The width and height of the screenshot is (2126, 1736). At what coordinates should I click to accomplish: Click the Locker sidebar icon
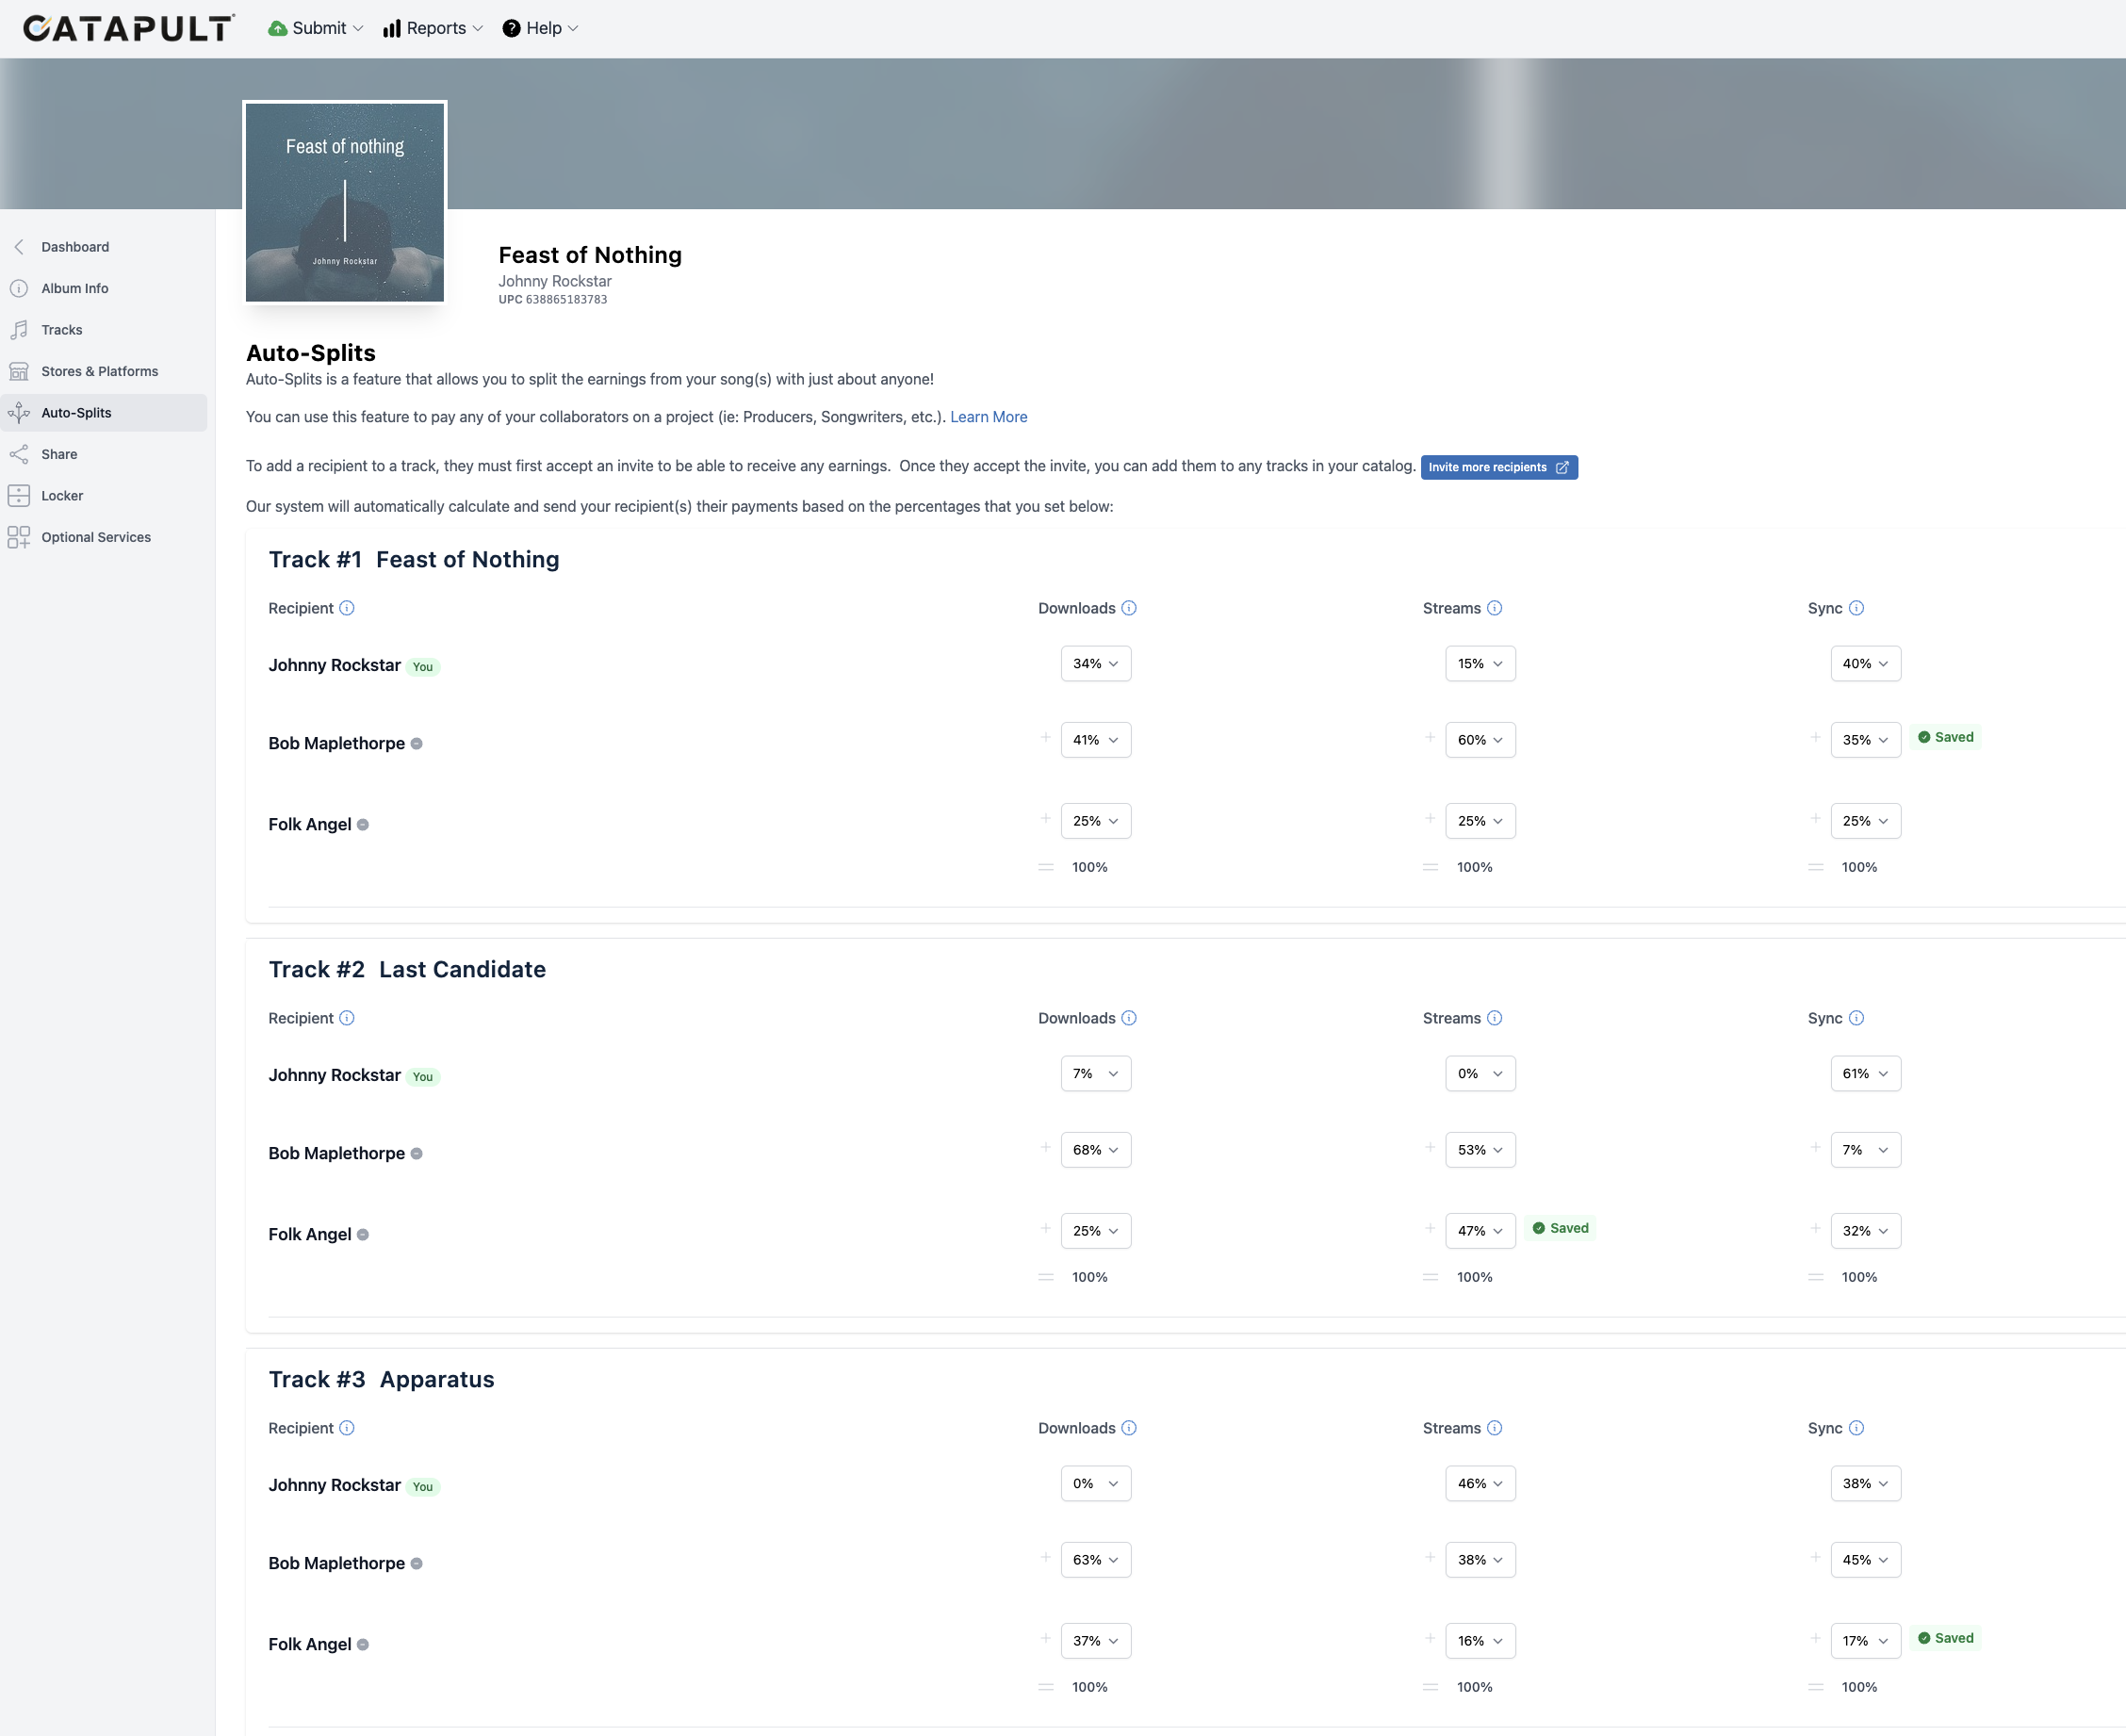point(19,496)
